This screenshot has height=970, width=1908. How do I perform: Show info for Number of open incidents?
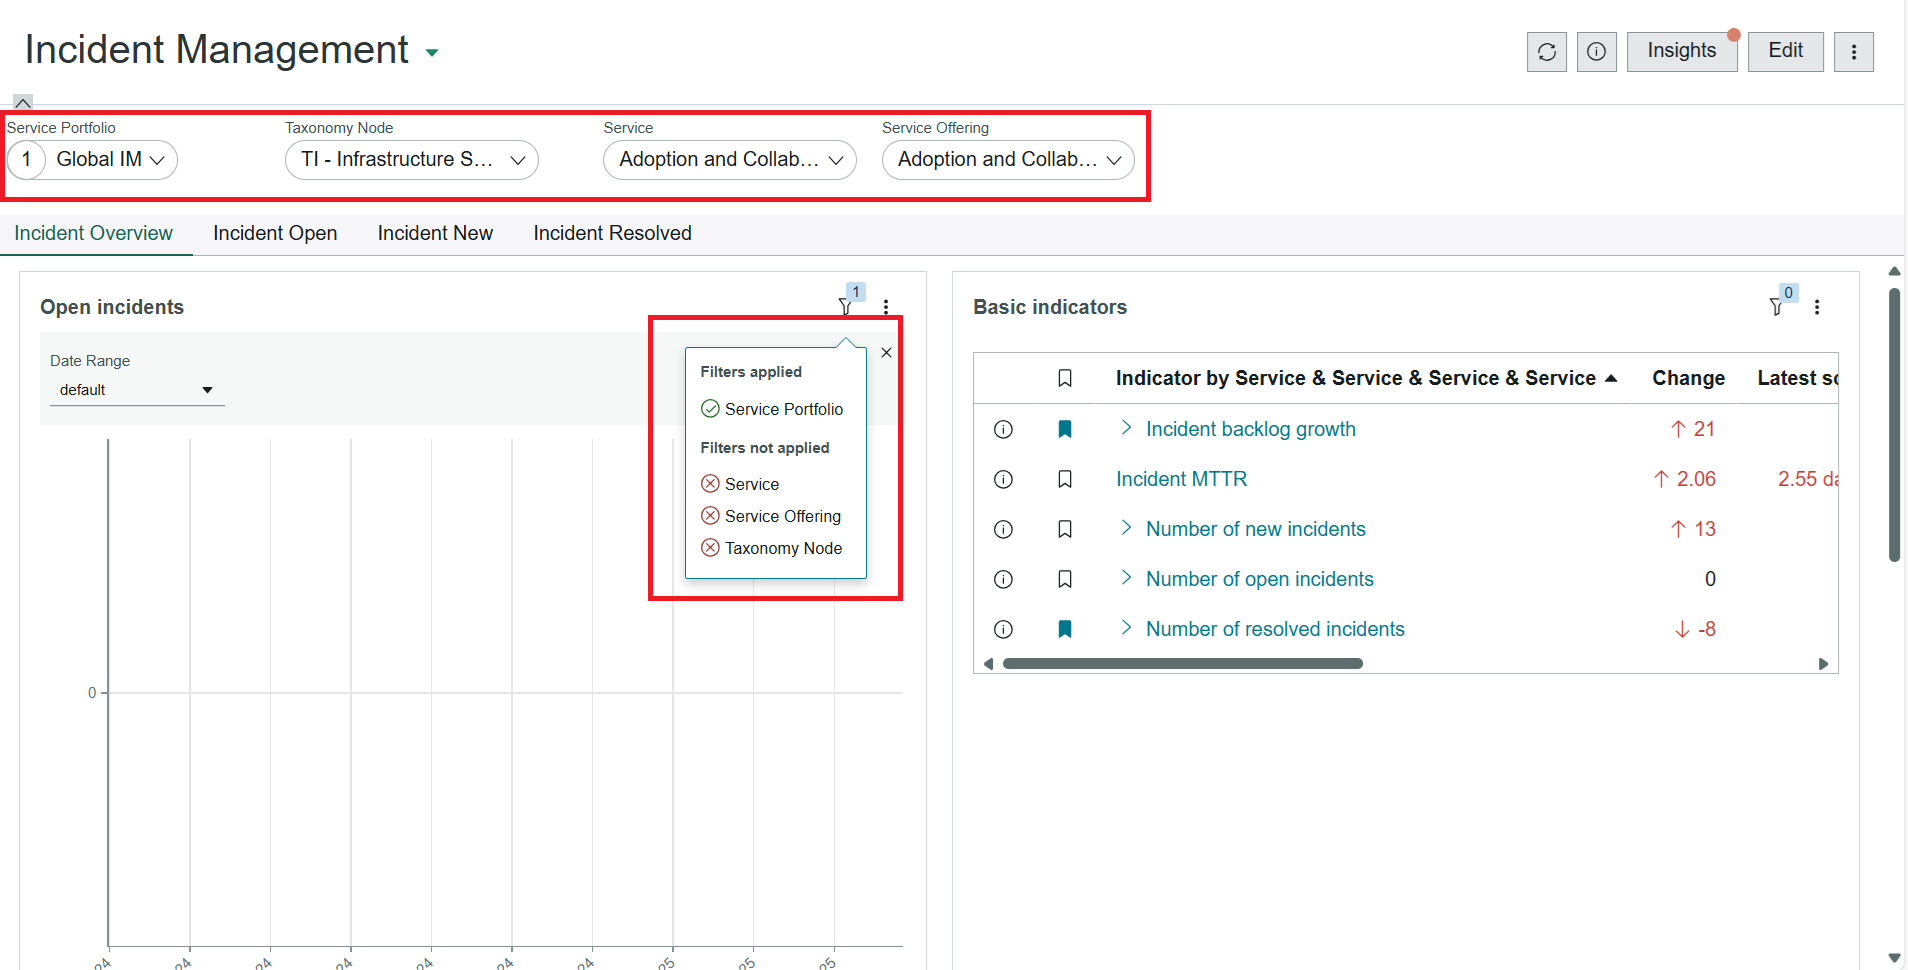point(1003,579)
